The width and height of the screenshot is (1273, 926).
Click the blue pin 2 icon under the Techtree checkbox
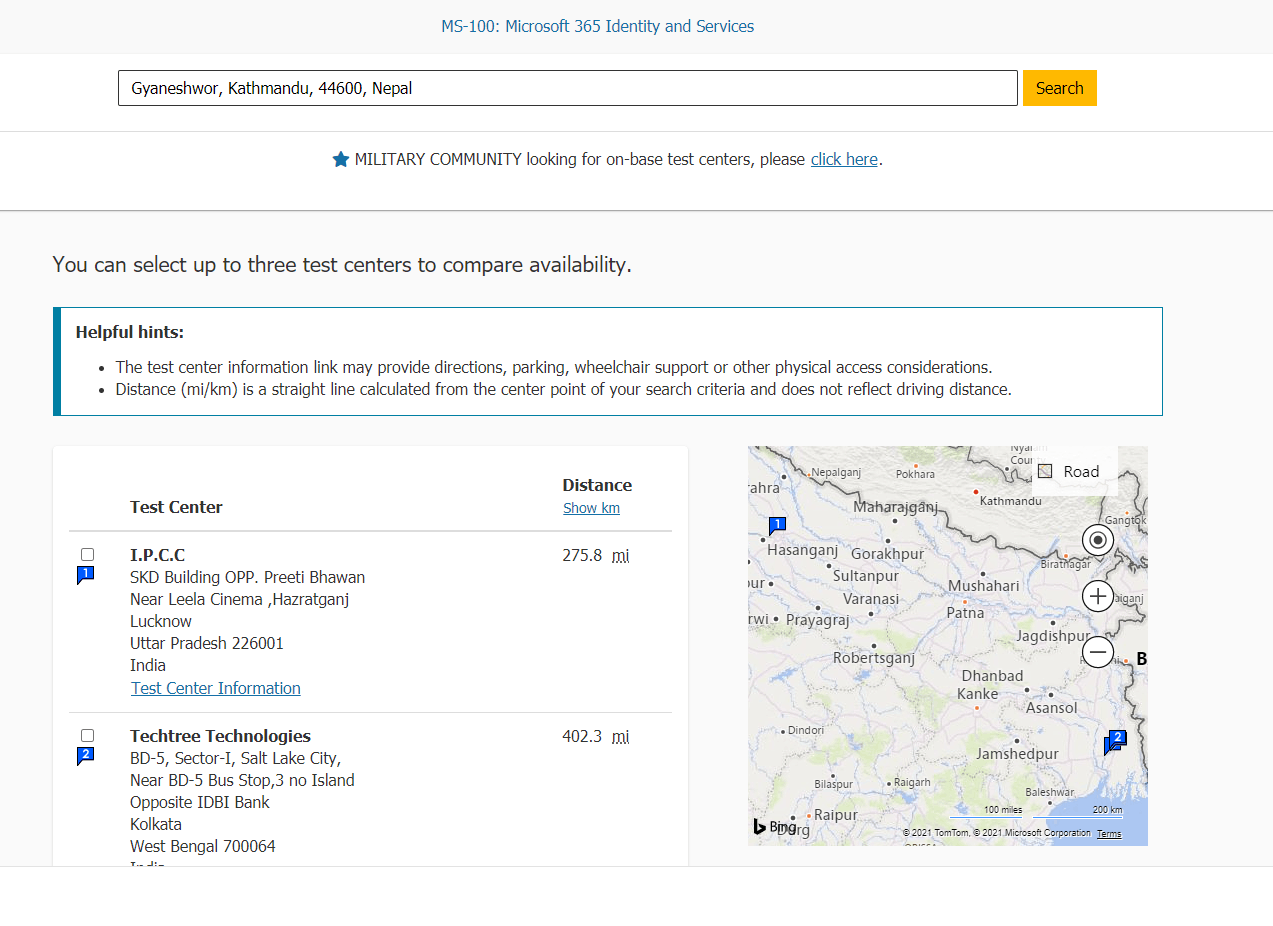[x=85, y=756]
